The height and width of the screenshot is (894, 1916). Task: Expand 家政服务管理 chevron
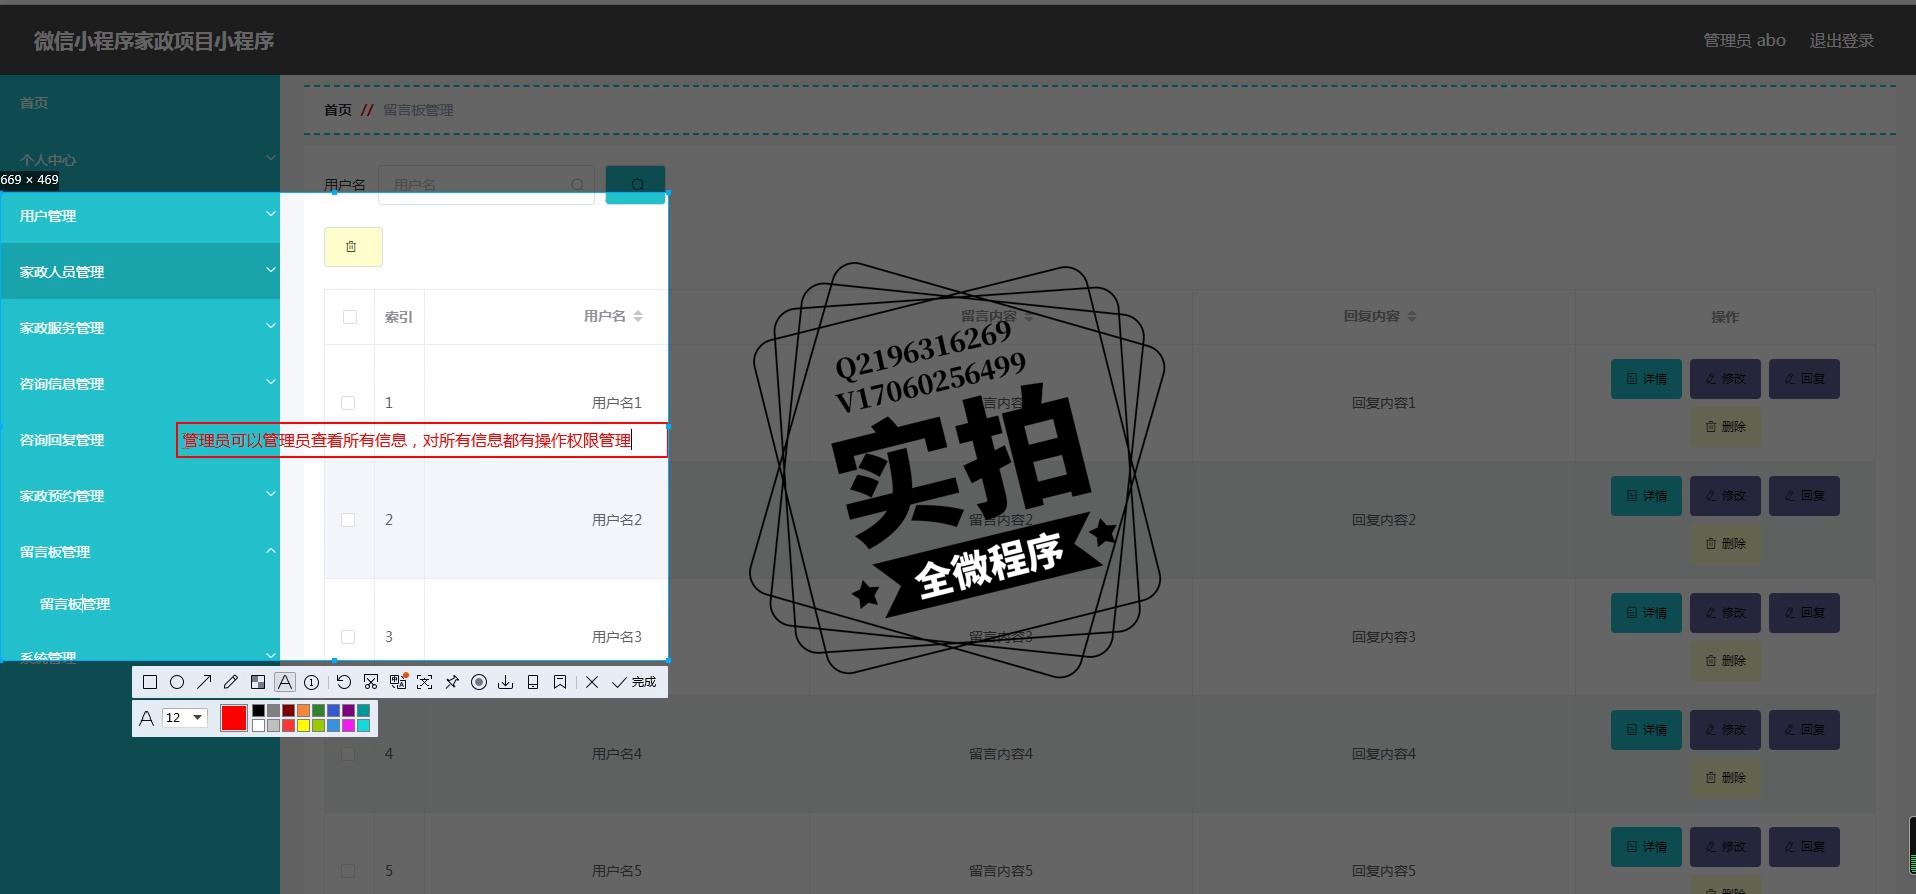click(x=270, y=326)
